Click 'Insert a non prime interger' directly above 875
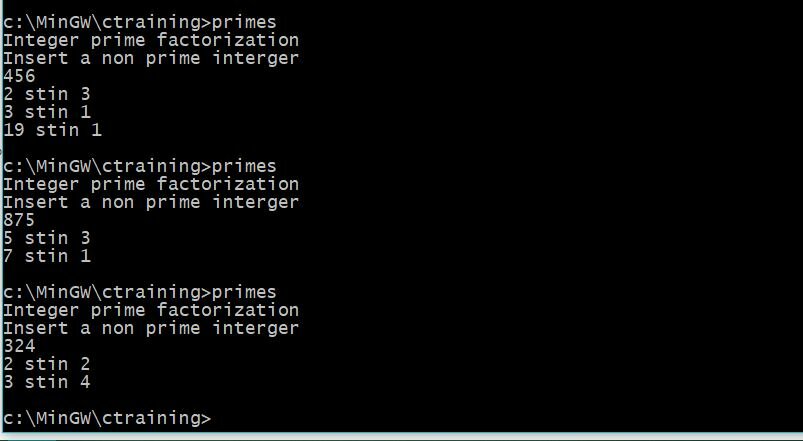The width and height of the screenshot is (803, 441). (151, 202)
